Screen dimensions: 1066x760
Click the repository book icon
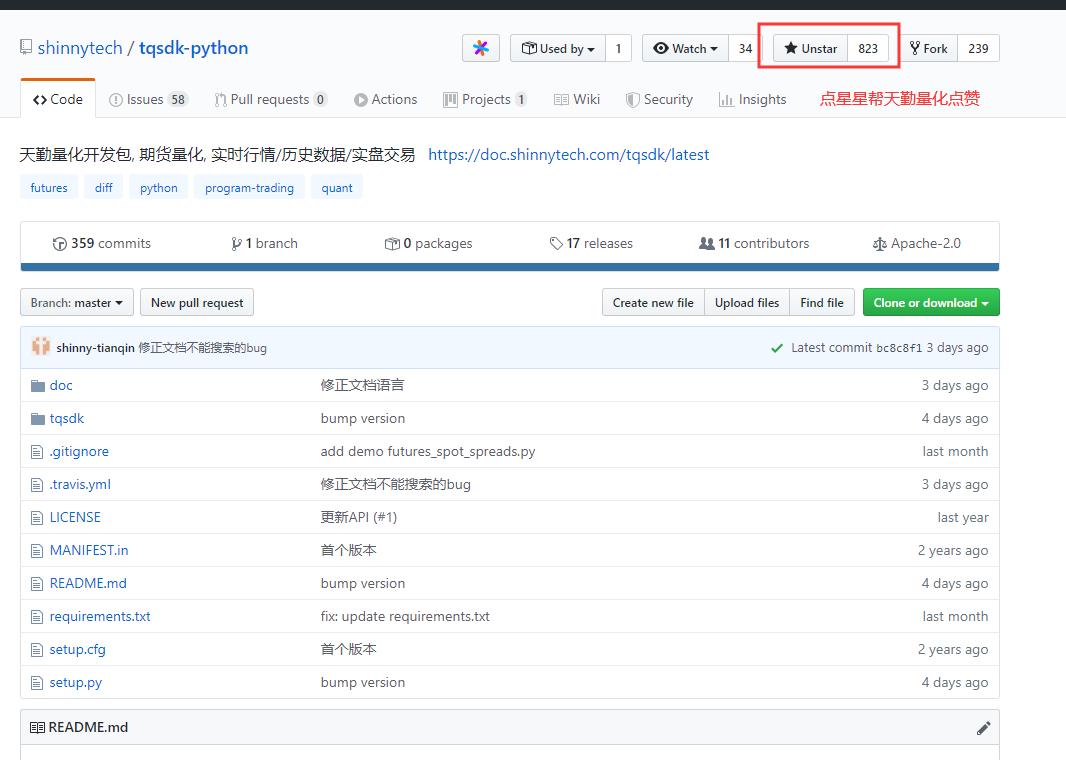(26, 47)
